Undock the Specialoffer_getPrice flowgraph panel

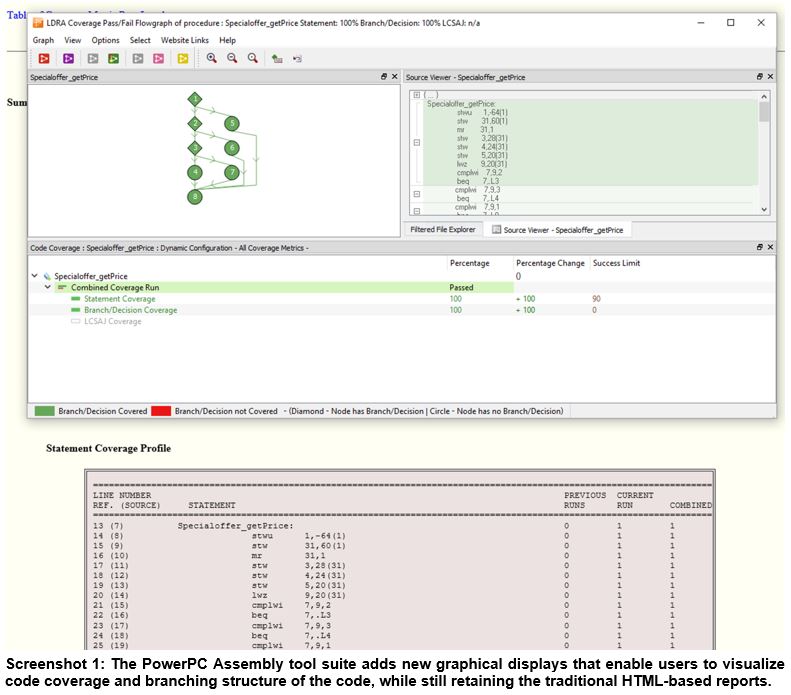384,77
